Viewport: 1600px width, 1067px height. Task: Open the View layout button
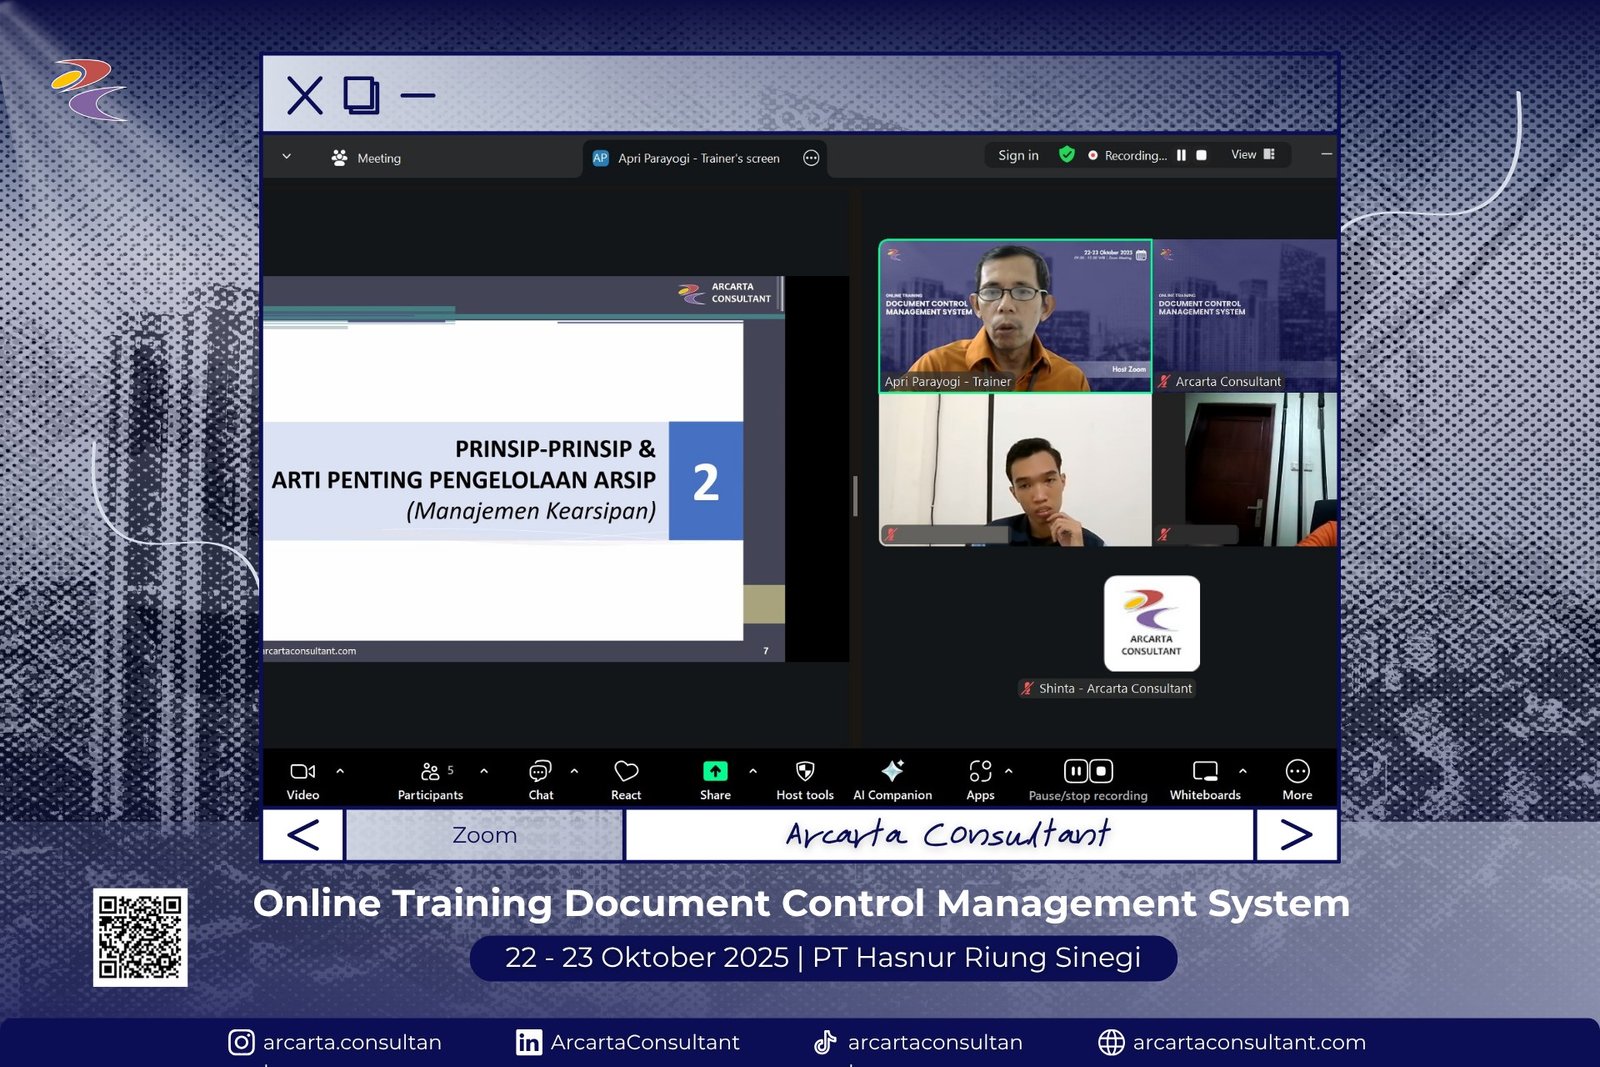click(1252, 155)
